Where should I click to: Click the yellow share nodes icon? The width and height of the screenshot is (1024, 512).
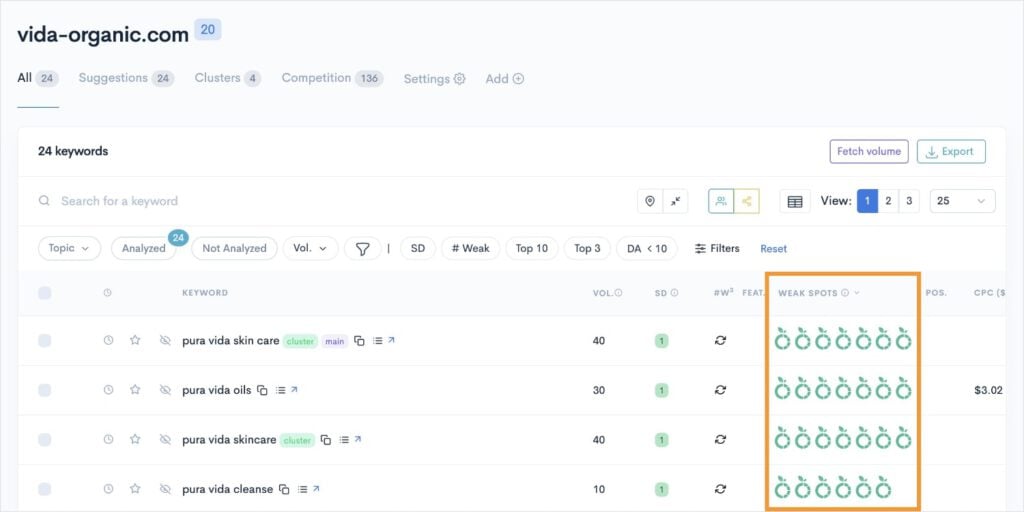(746, 201)
